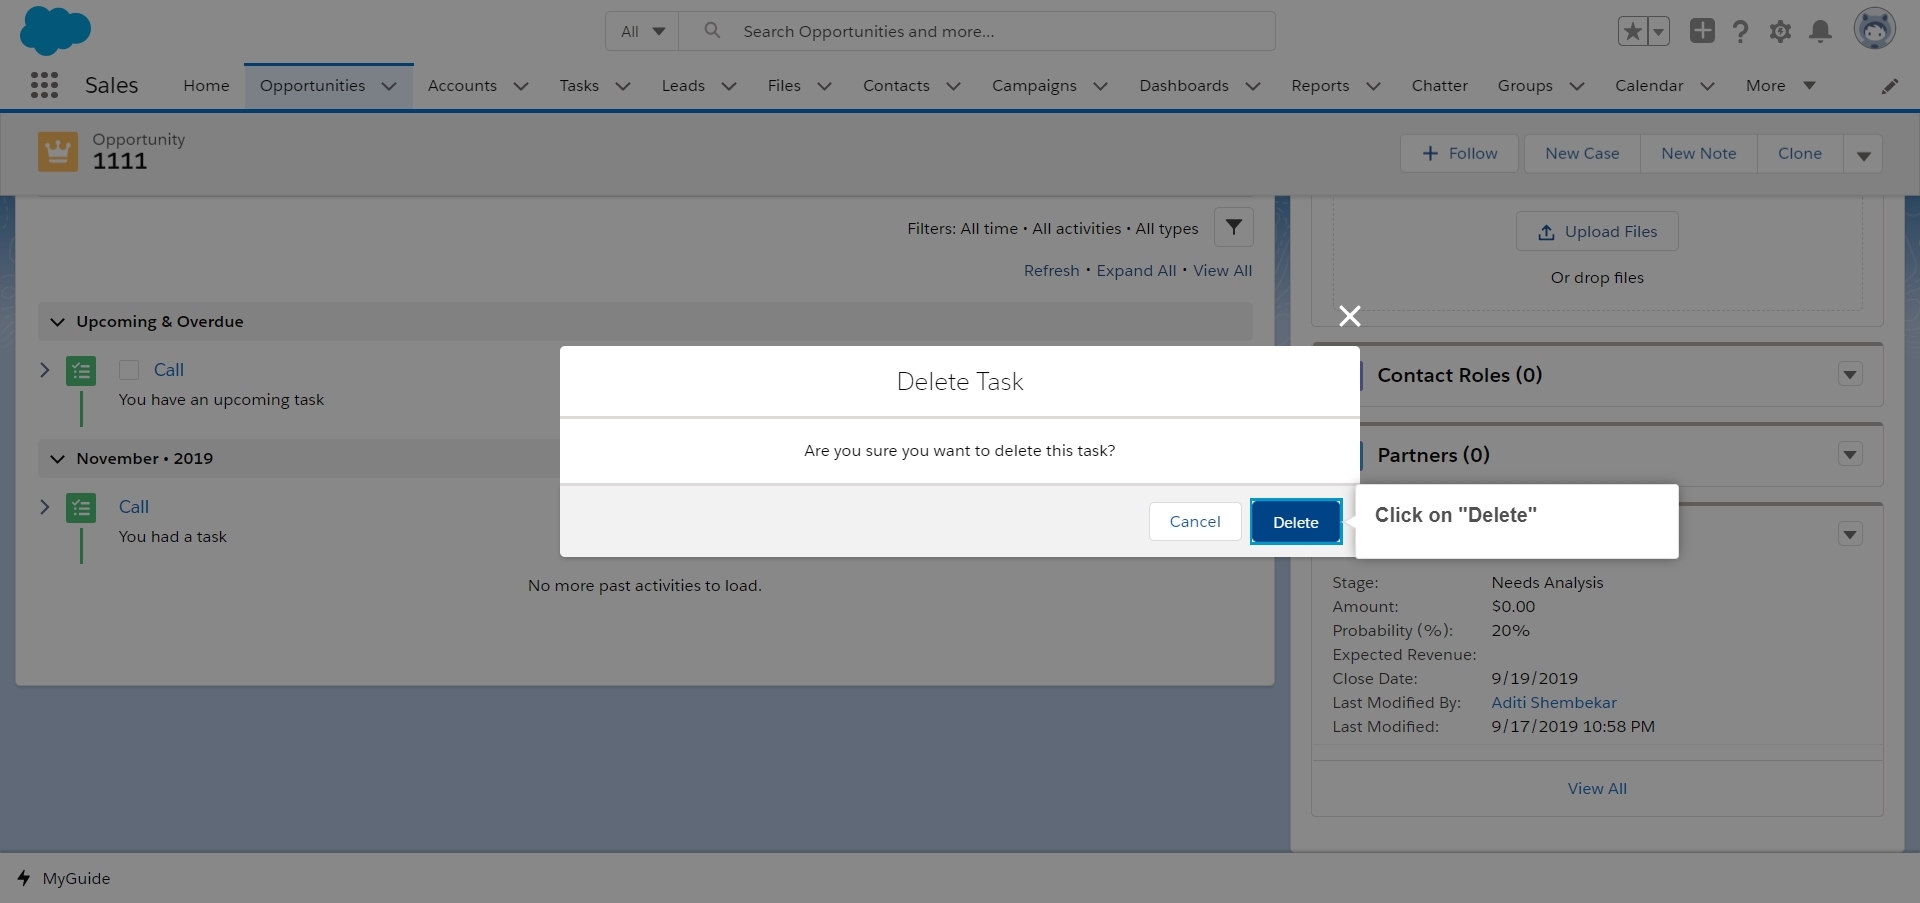
Task: Open more record actions dropdown next to Clone
Action: tap(1863, 154)
